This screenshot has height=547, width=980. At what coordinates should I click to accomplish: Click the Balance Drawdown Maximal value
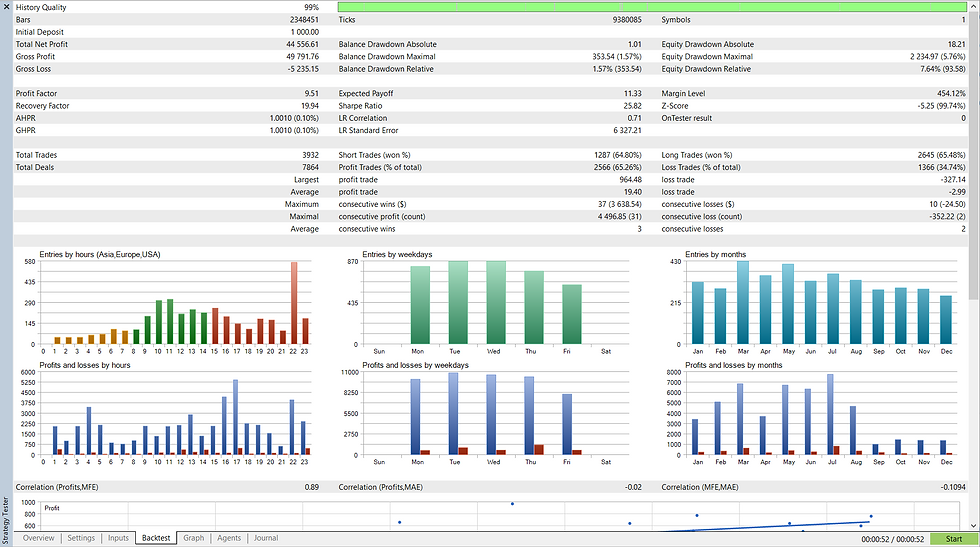point(617,57)
